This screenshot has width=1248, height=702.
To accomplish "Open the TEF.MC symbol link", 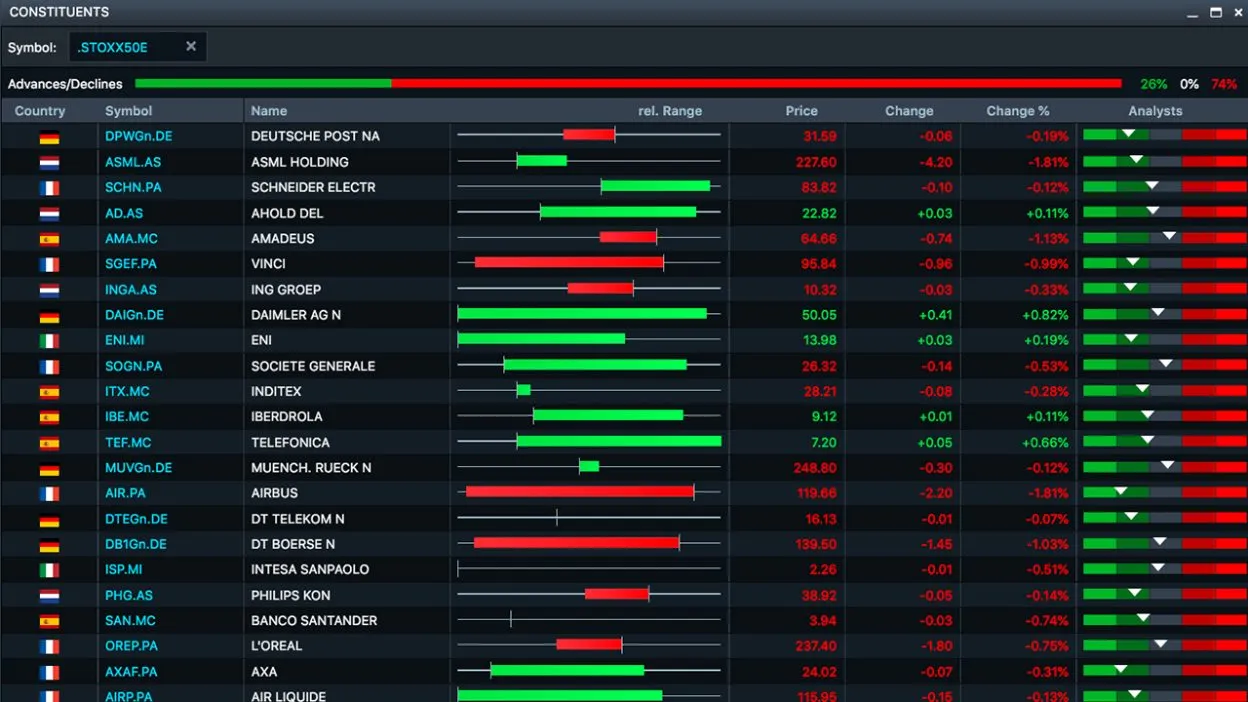I will [x=128, y=442].
